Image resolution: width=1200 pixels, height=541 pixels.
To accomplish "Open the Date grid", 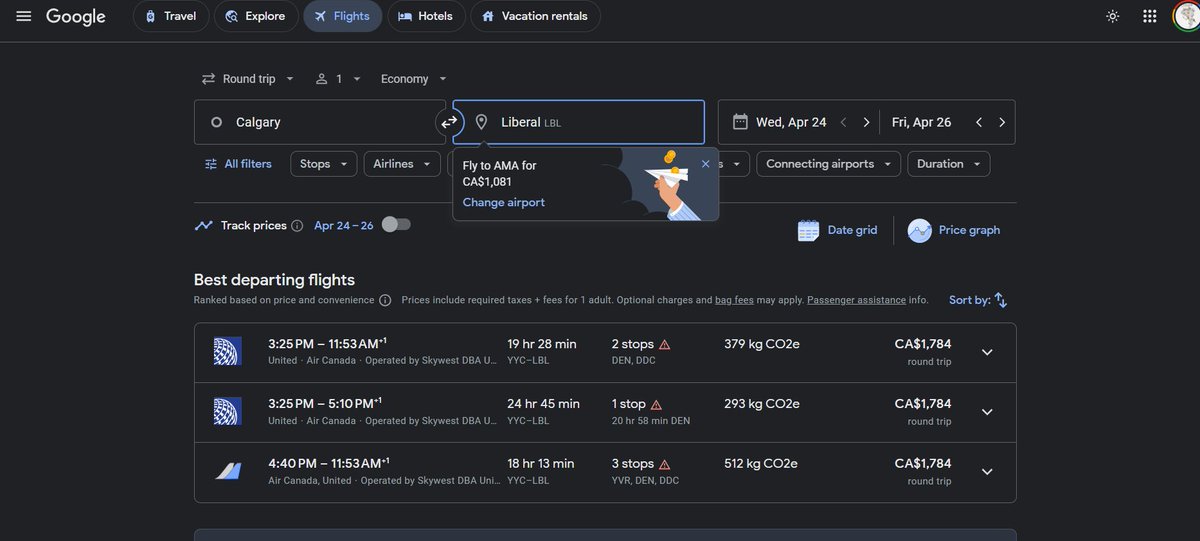I will pyautogui.click(x=838, y=230).
